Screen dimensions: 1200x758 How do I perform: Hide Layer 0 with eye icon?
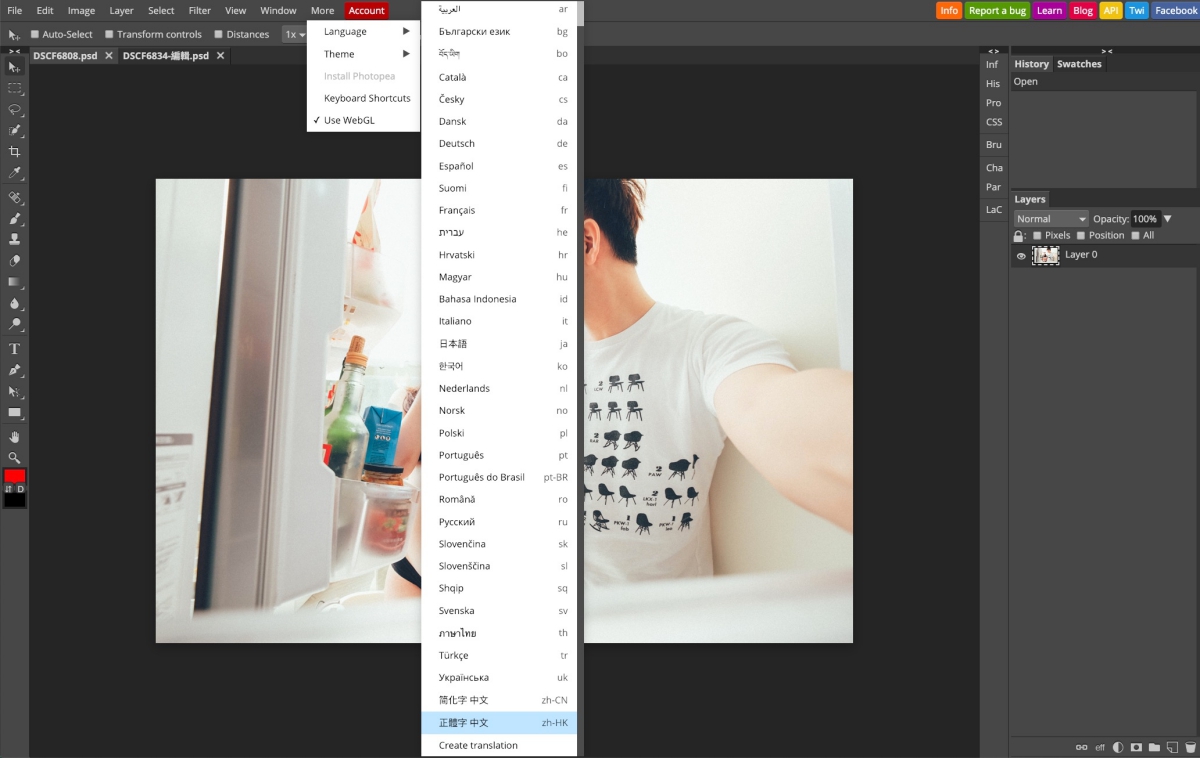[1021, 256]
